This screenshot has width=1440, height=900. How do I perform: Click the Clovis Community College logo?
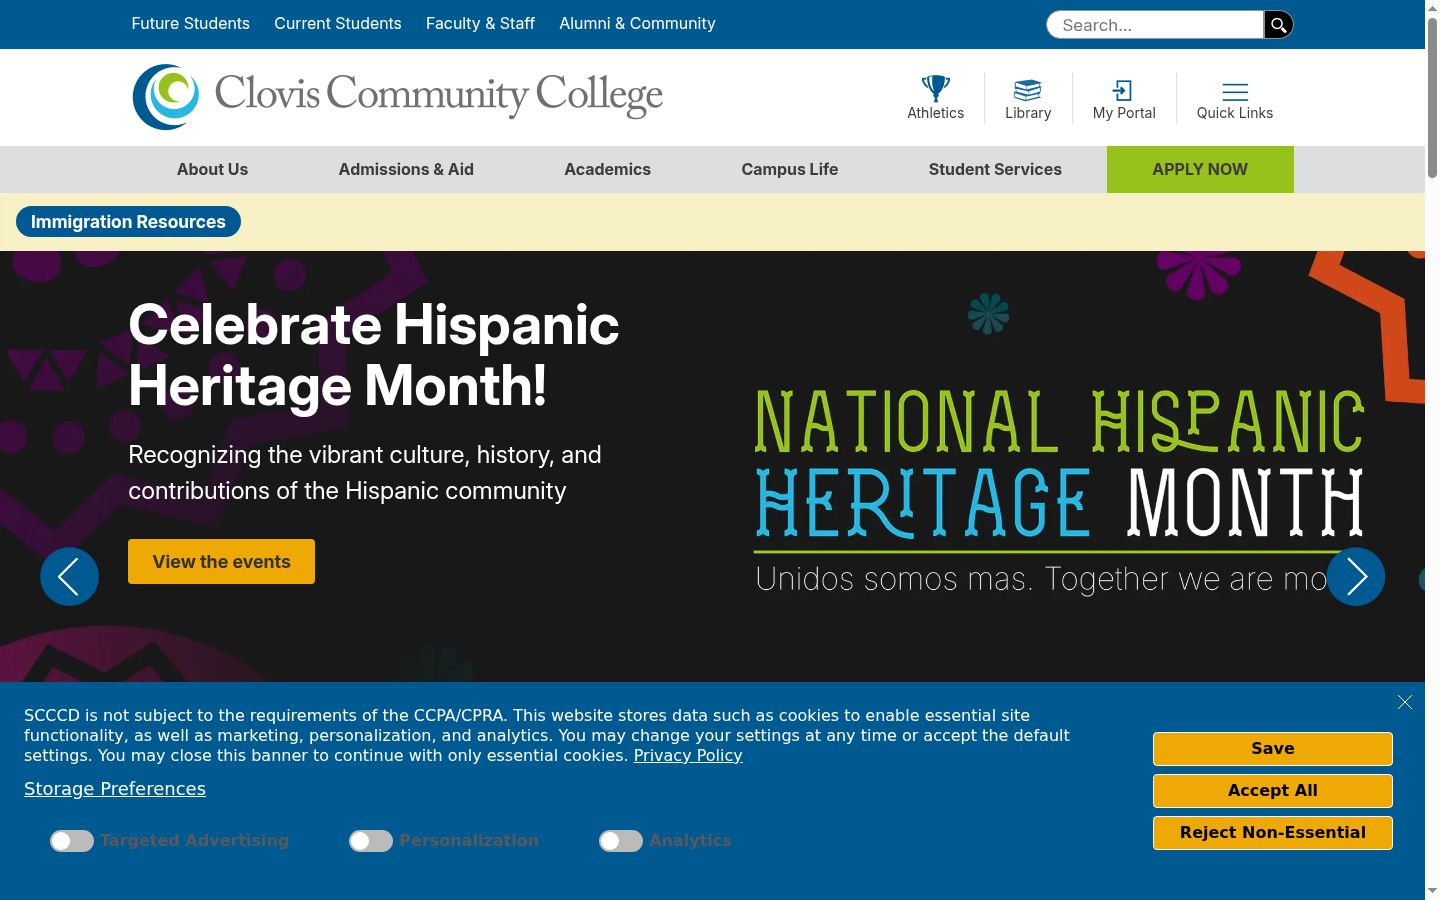tap(398, 97)
